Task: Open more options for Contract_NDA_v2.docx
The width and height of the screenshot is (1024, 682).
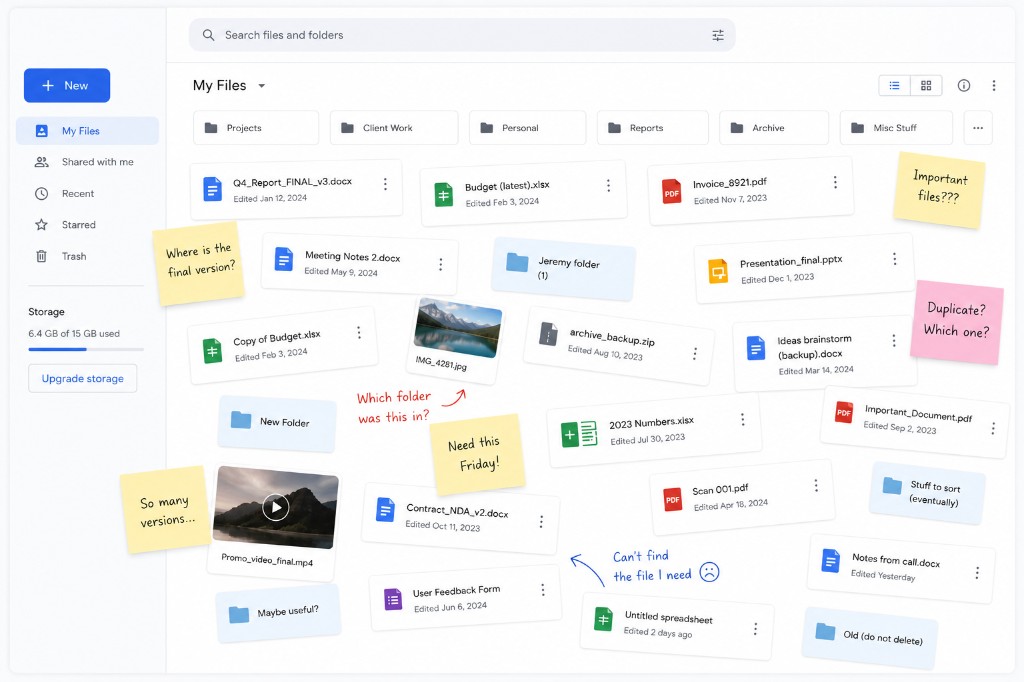Action: (x=541, y=521)
